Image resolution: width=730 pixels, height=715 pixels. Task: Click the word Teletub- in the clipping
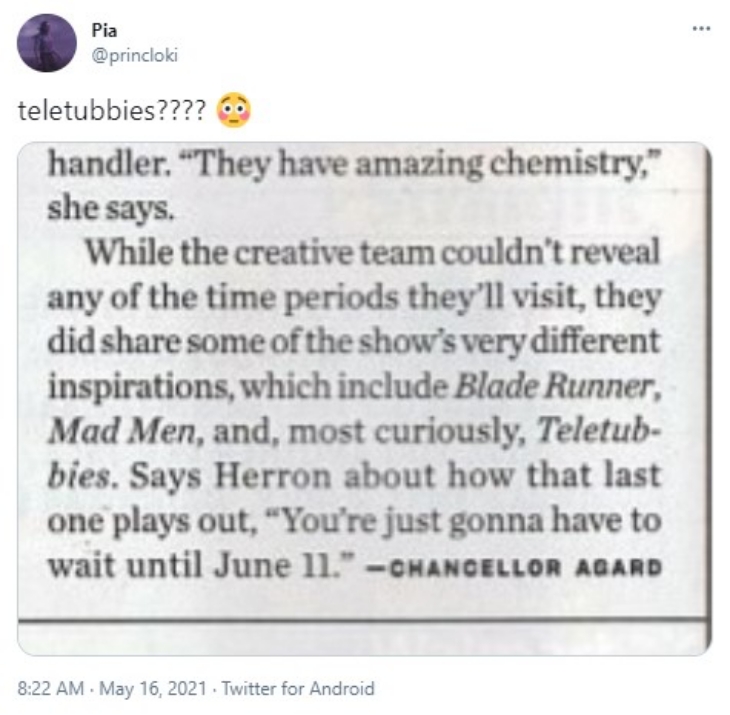599,430
